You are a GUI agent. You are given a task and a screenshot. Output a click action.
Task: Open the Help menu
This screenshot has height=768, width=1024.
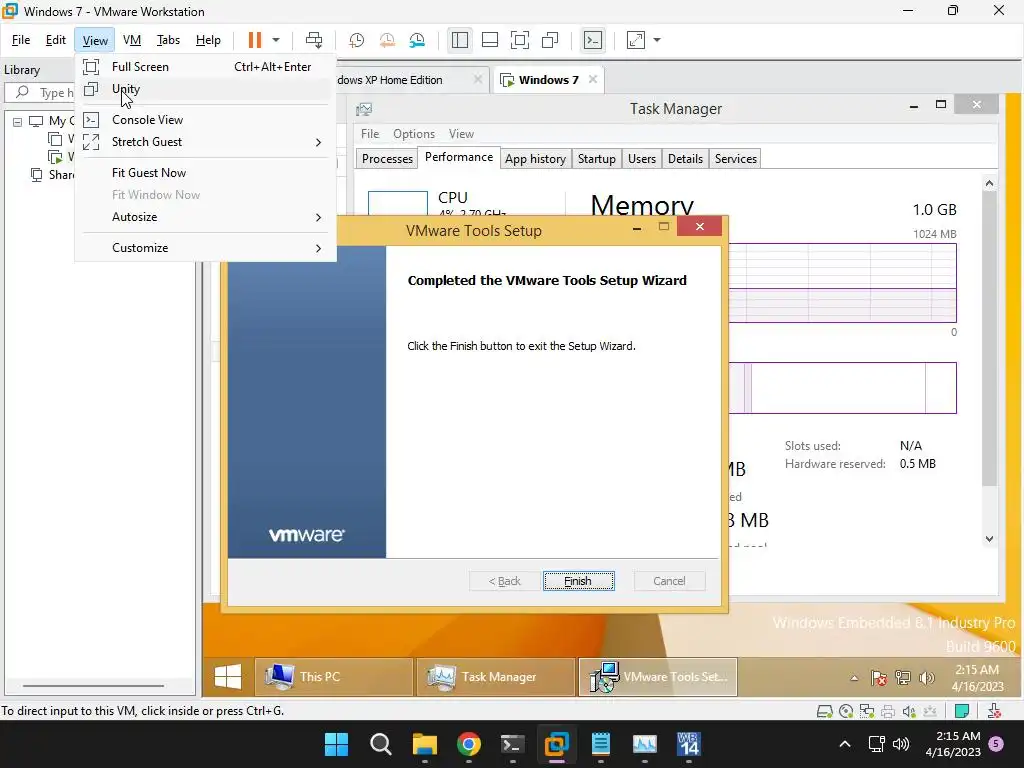pyautogui.click(x=208, y=40)
